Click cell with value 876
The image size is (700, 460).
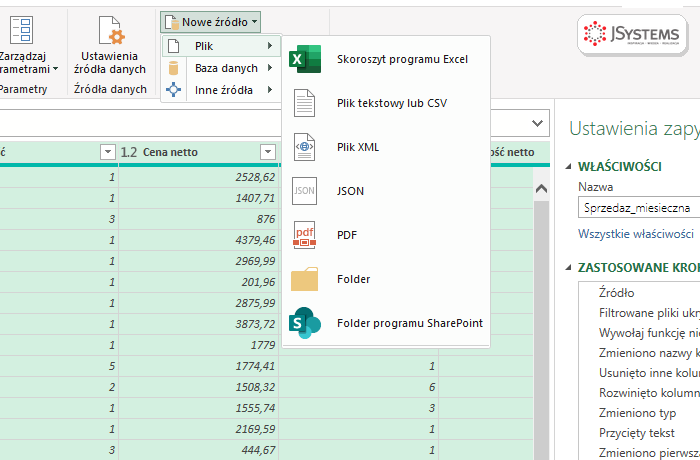(x=199, y=219)
